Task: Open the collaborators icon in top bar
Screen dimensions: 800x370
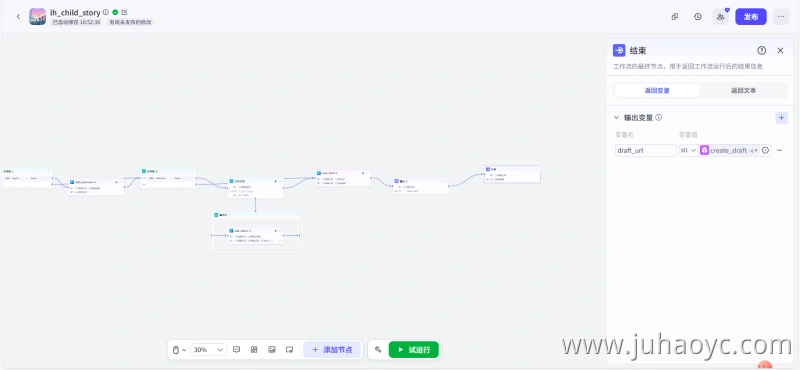Action: [x=720, y=17]
